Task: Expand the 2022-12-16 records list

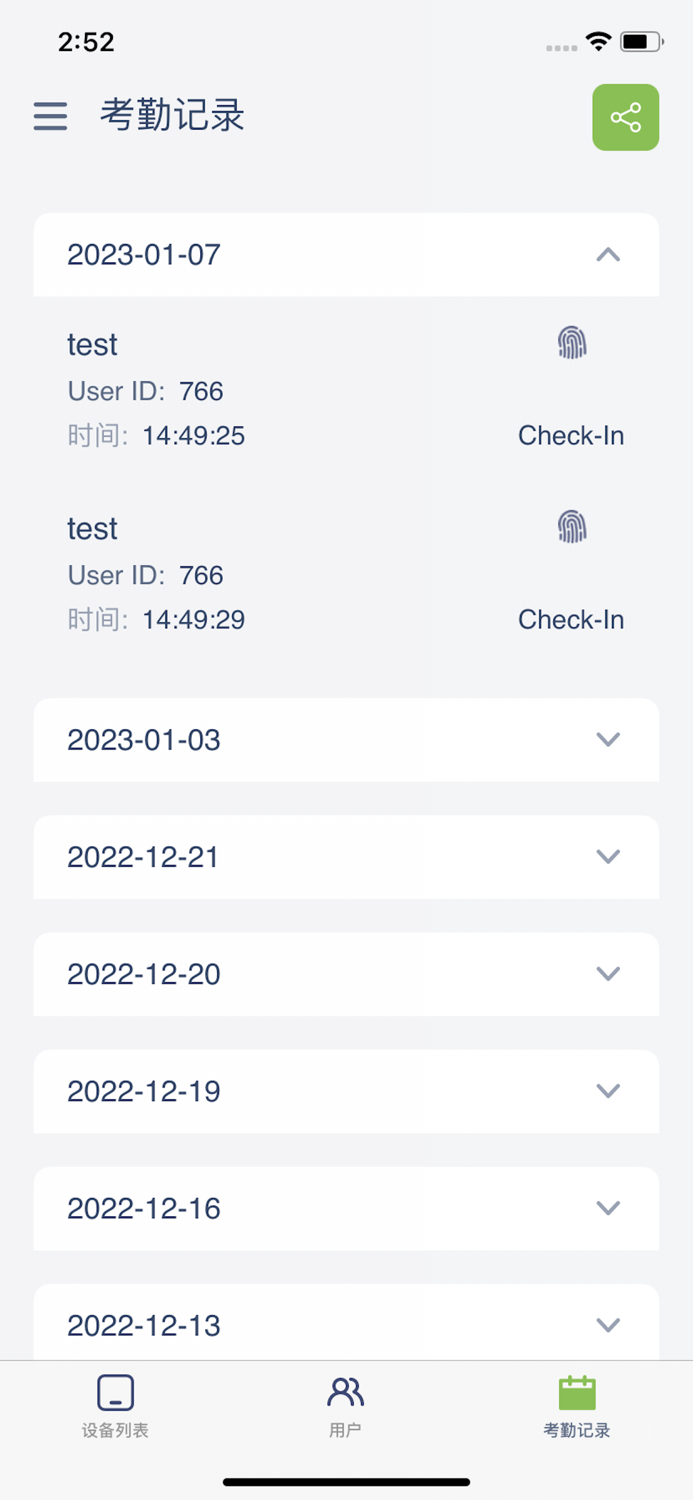Action: [x=608, y=1208]
